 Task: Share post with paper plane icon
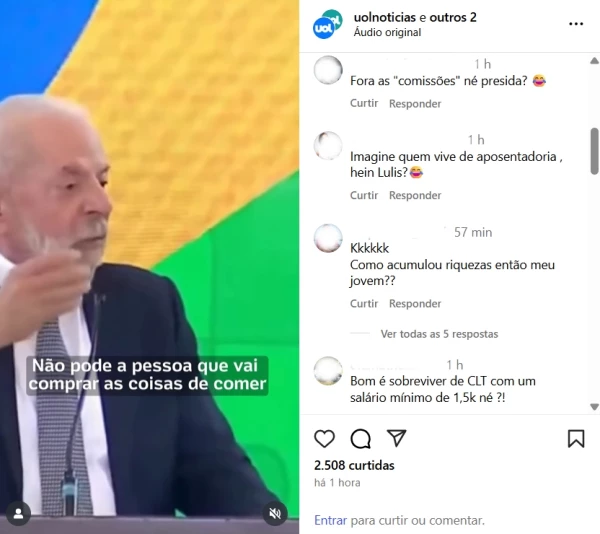396,438
